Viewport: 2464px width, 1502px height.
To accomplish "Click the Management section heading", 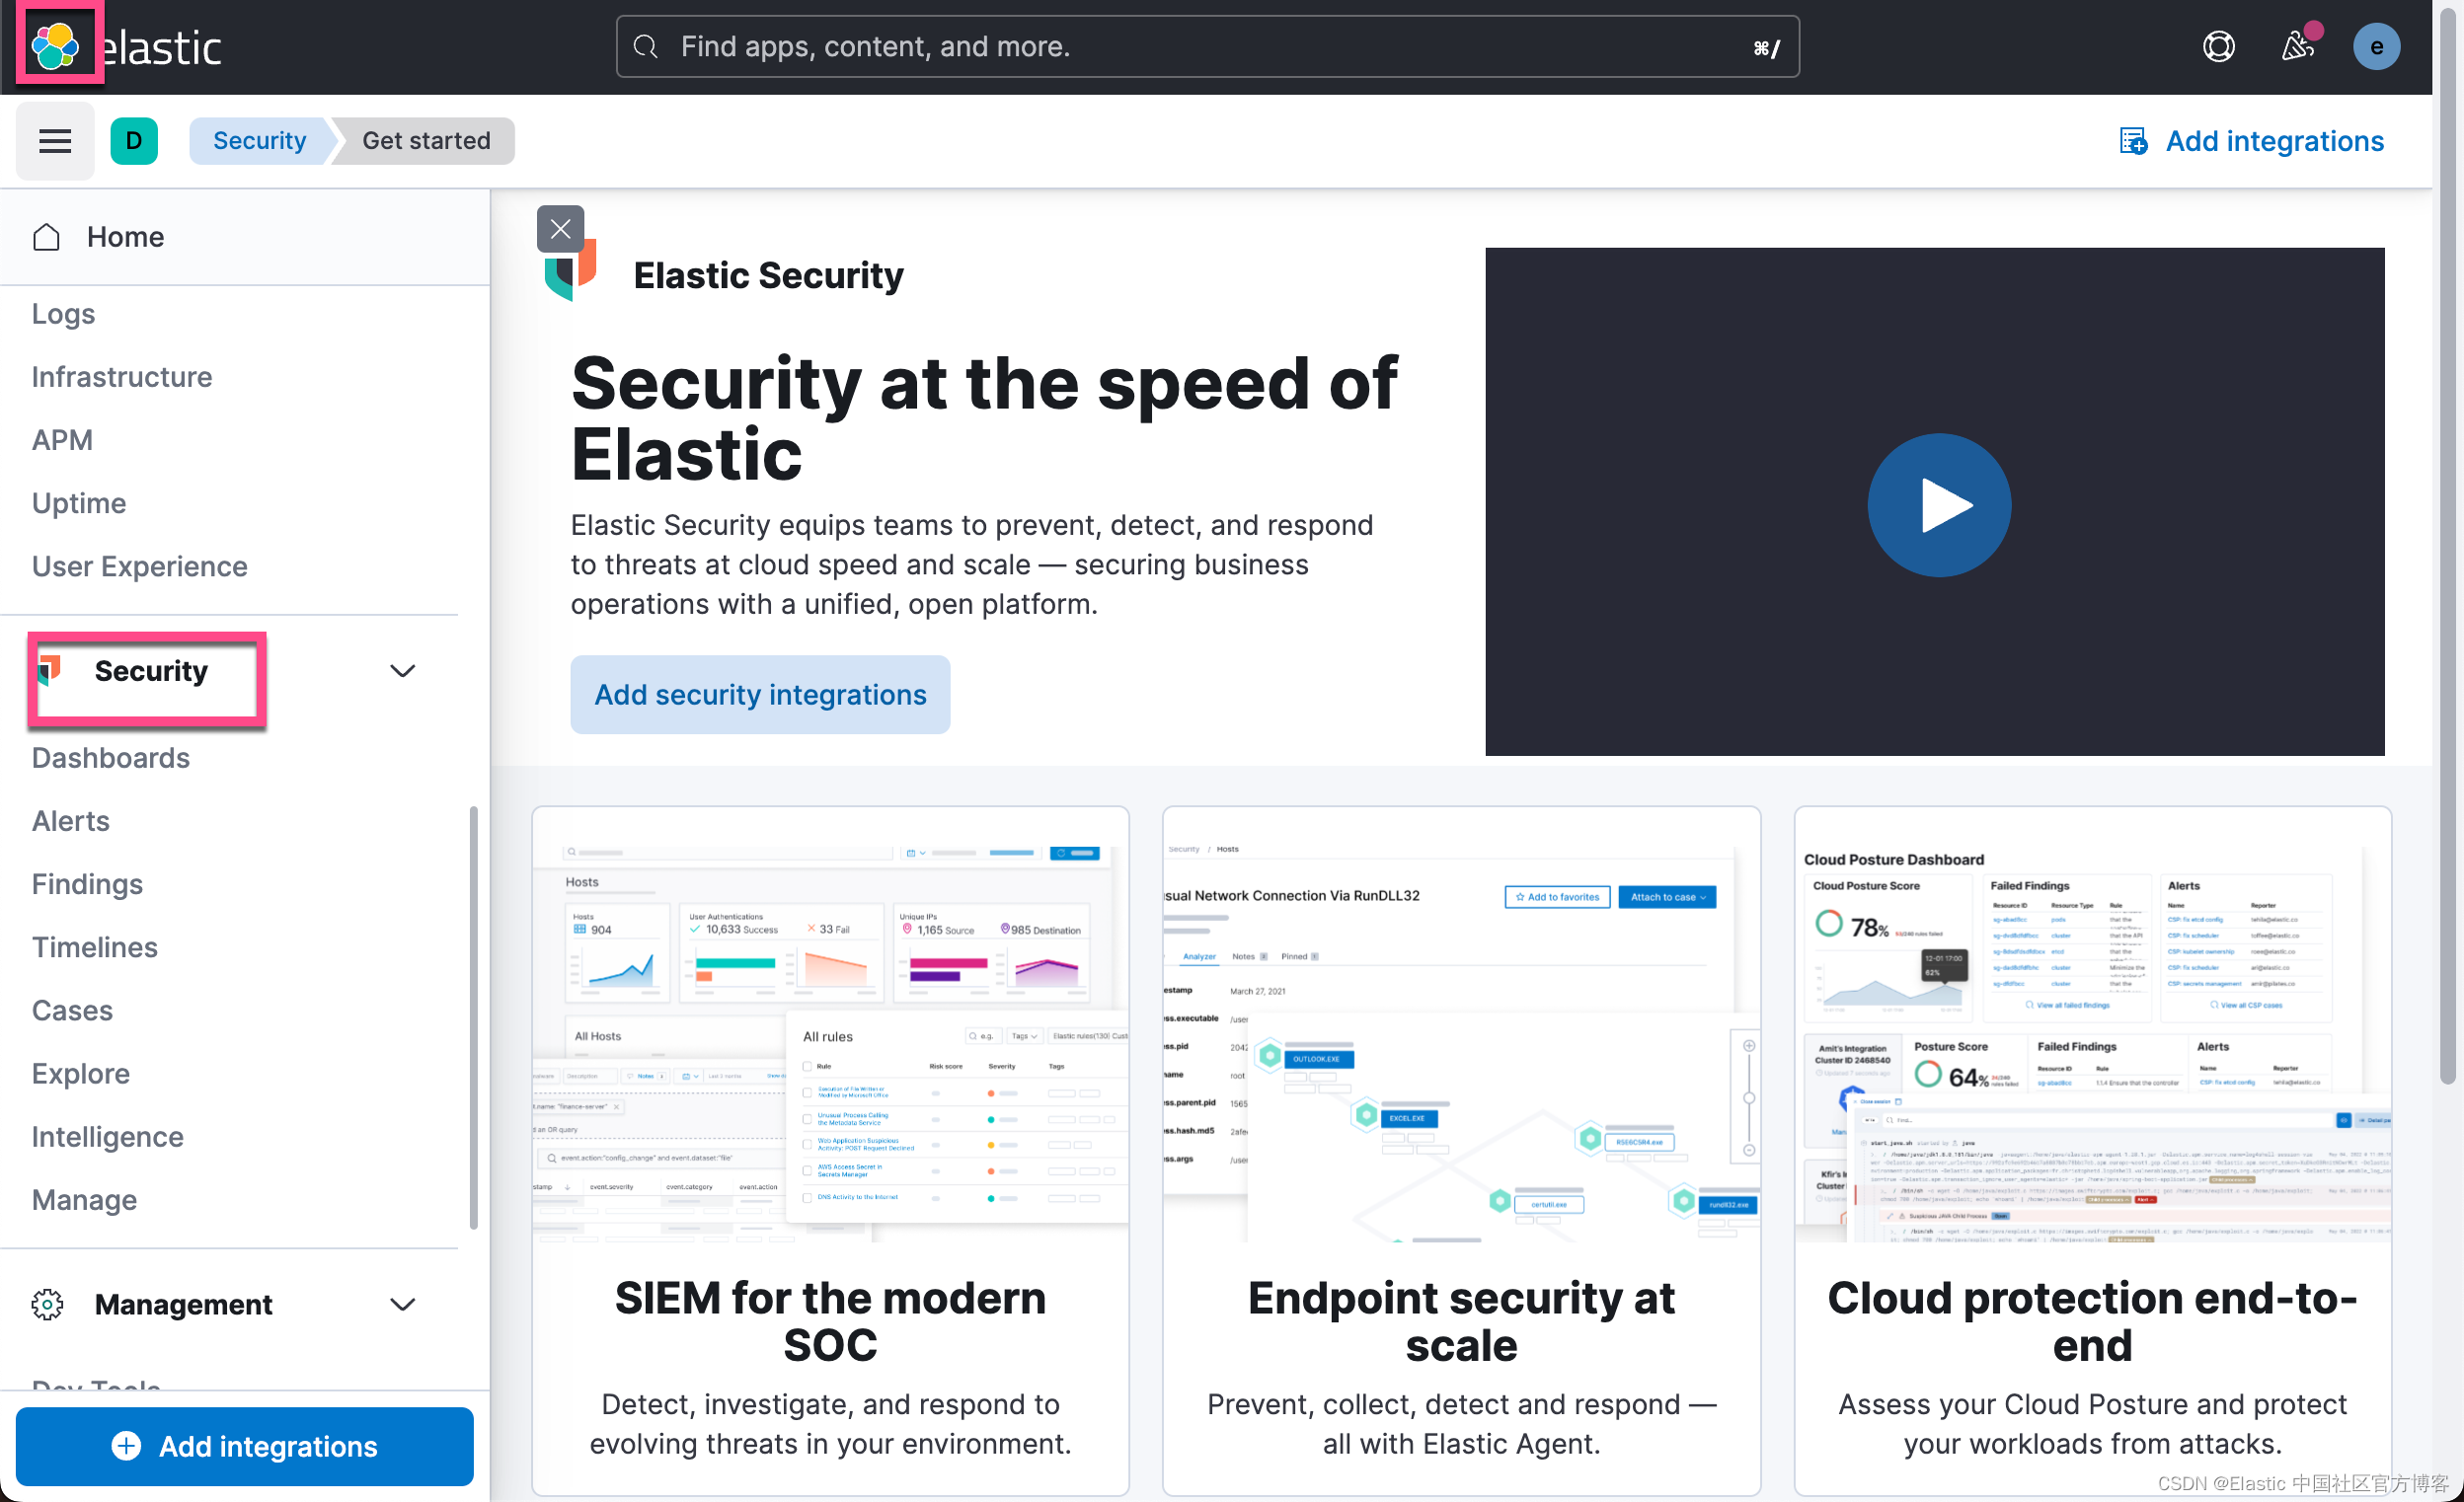I will [x=183, y=1304].
